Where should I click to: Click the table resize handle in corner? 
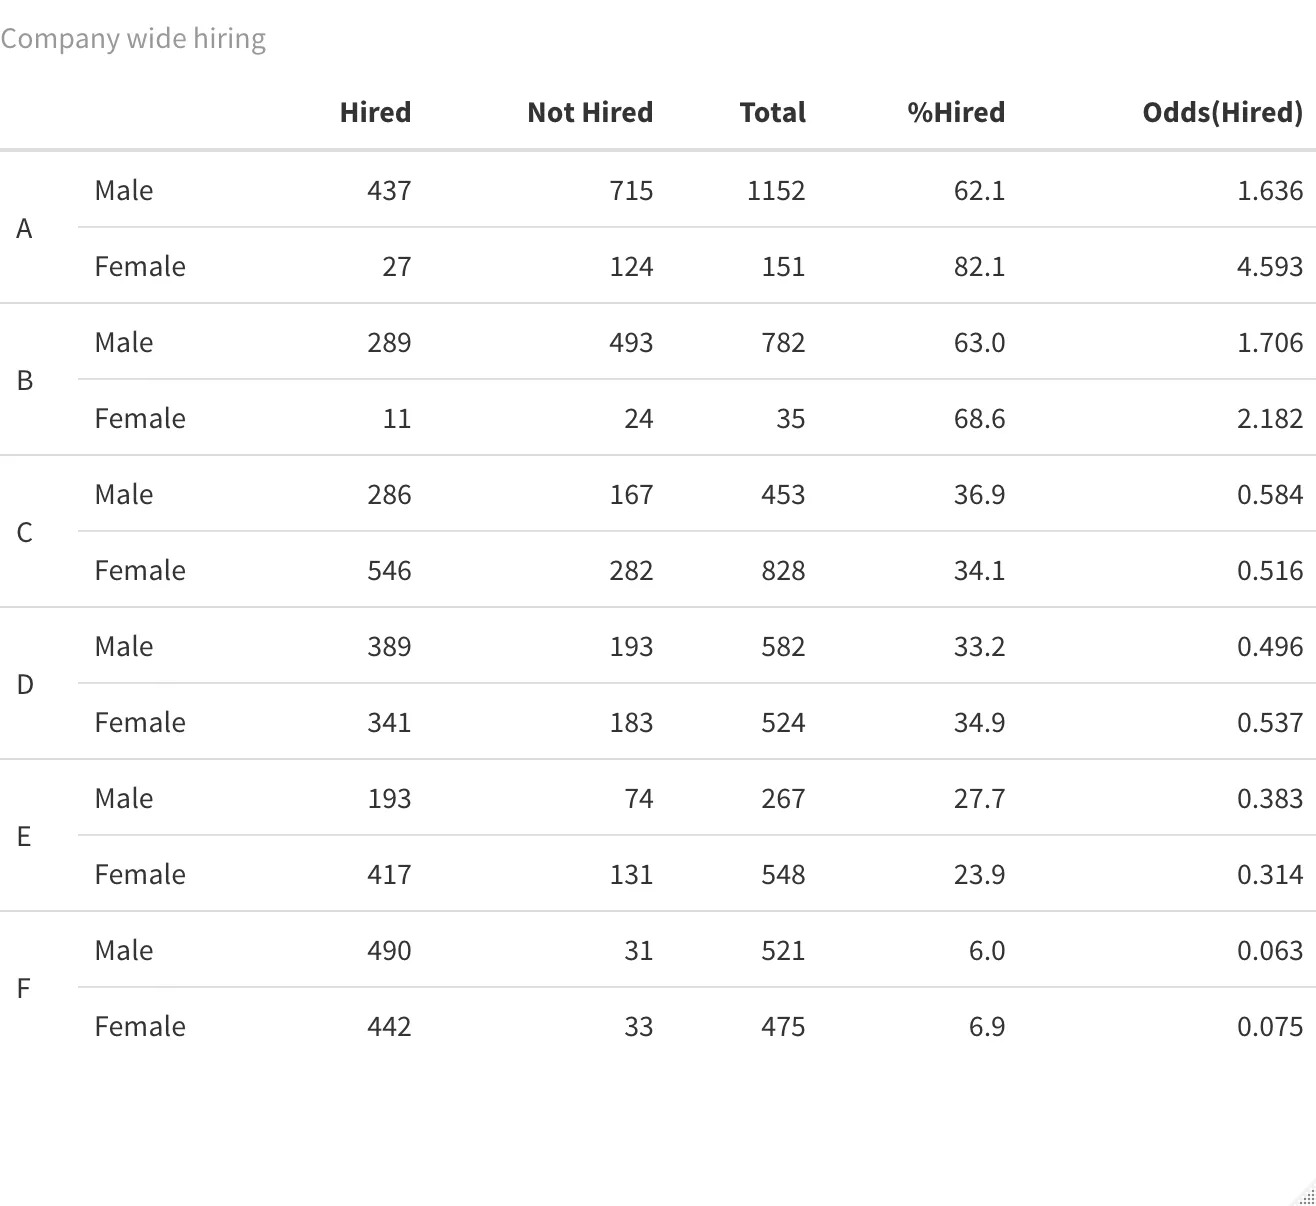(x=1308, y=1197)
